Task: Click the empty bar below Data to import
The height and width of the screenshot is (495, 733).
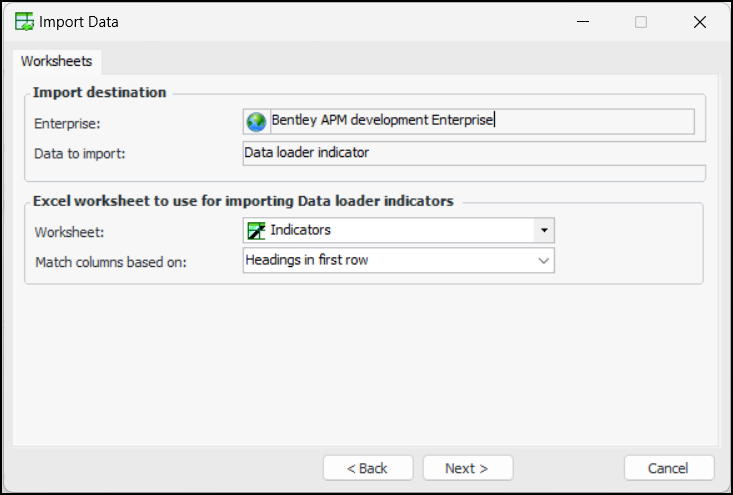Action: 474,172
